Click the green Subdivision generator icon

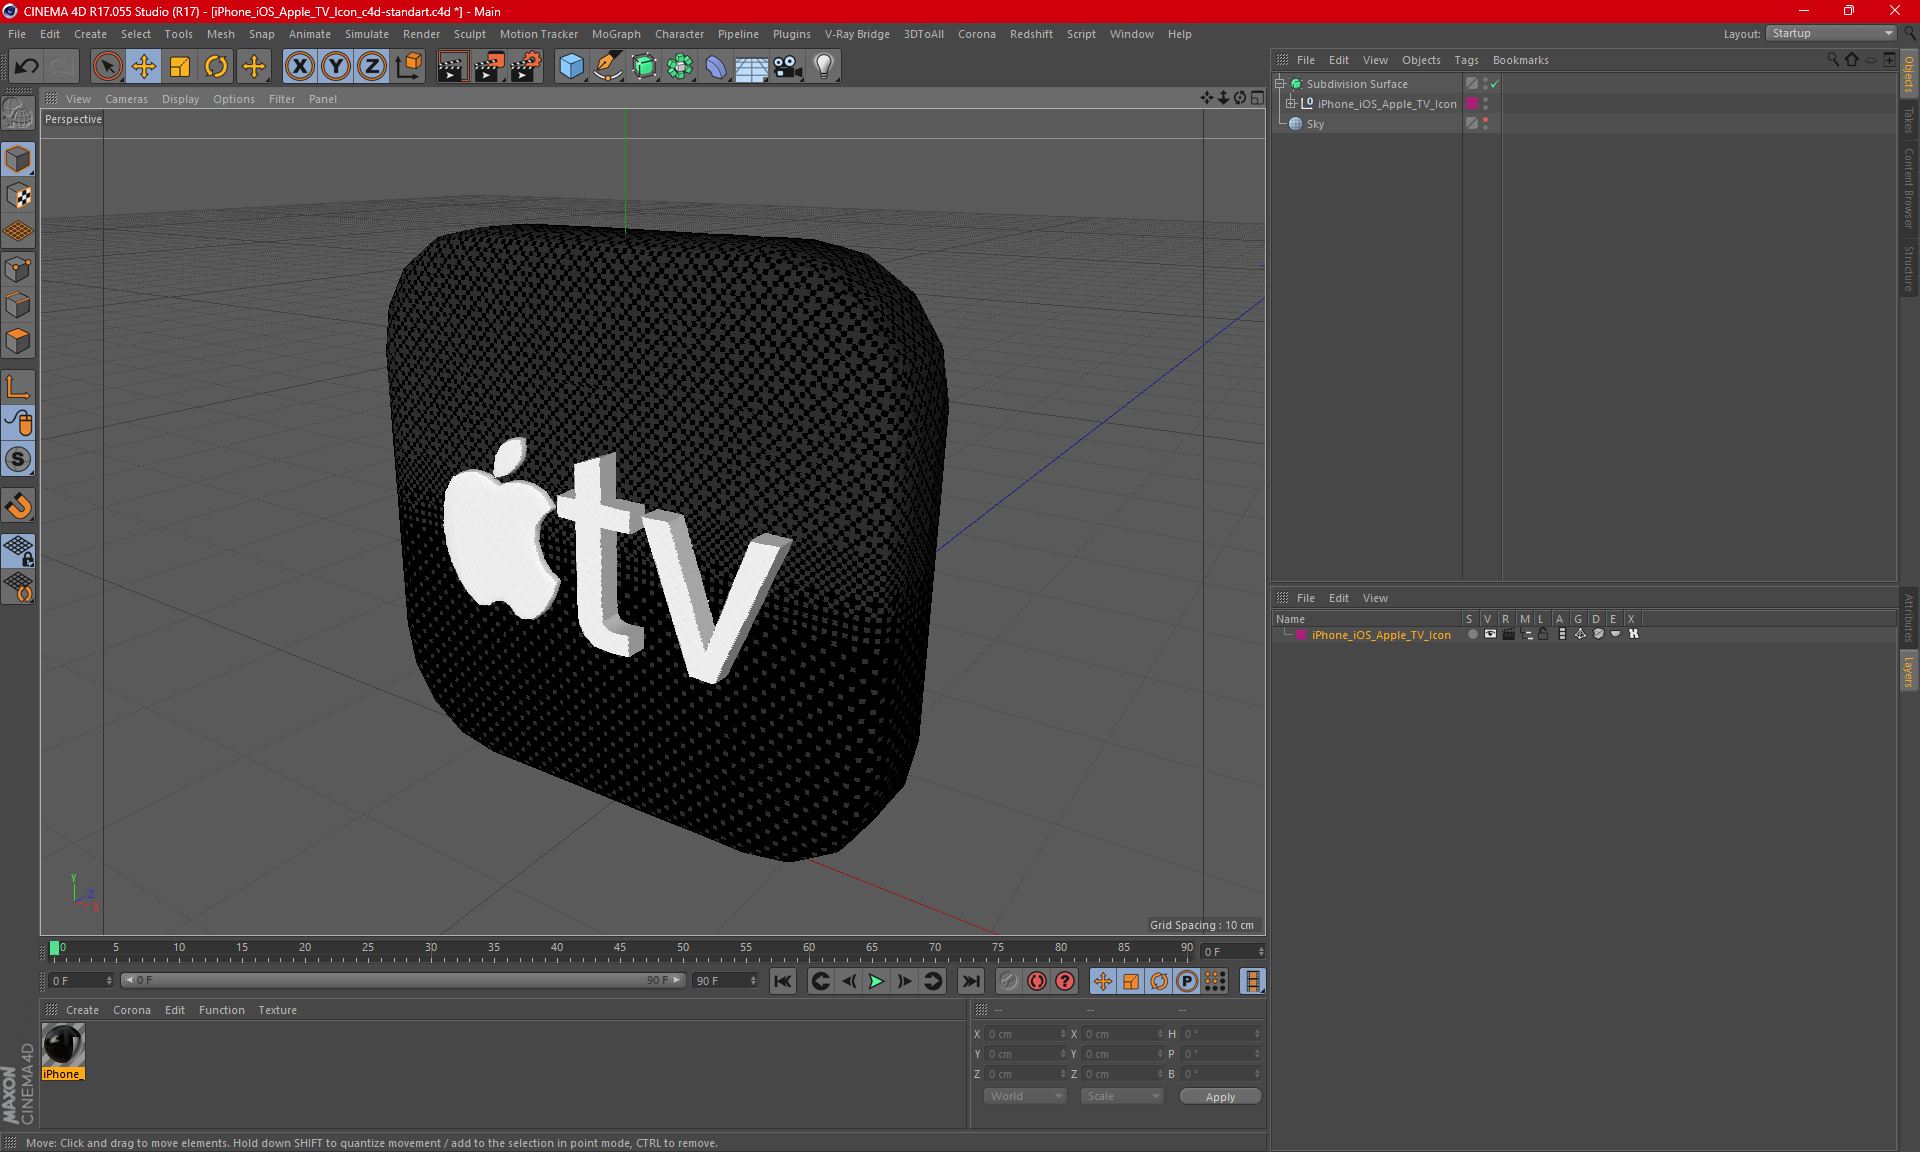point(644,66)
